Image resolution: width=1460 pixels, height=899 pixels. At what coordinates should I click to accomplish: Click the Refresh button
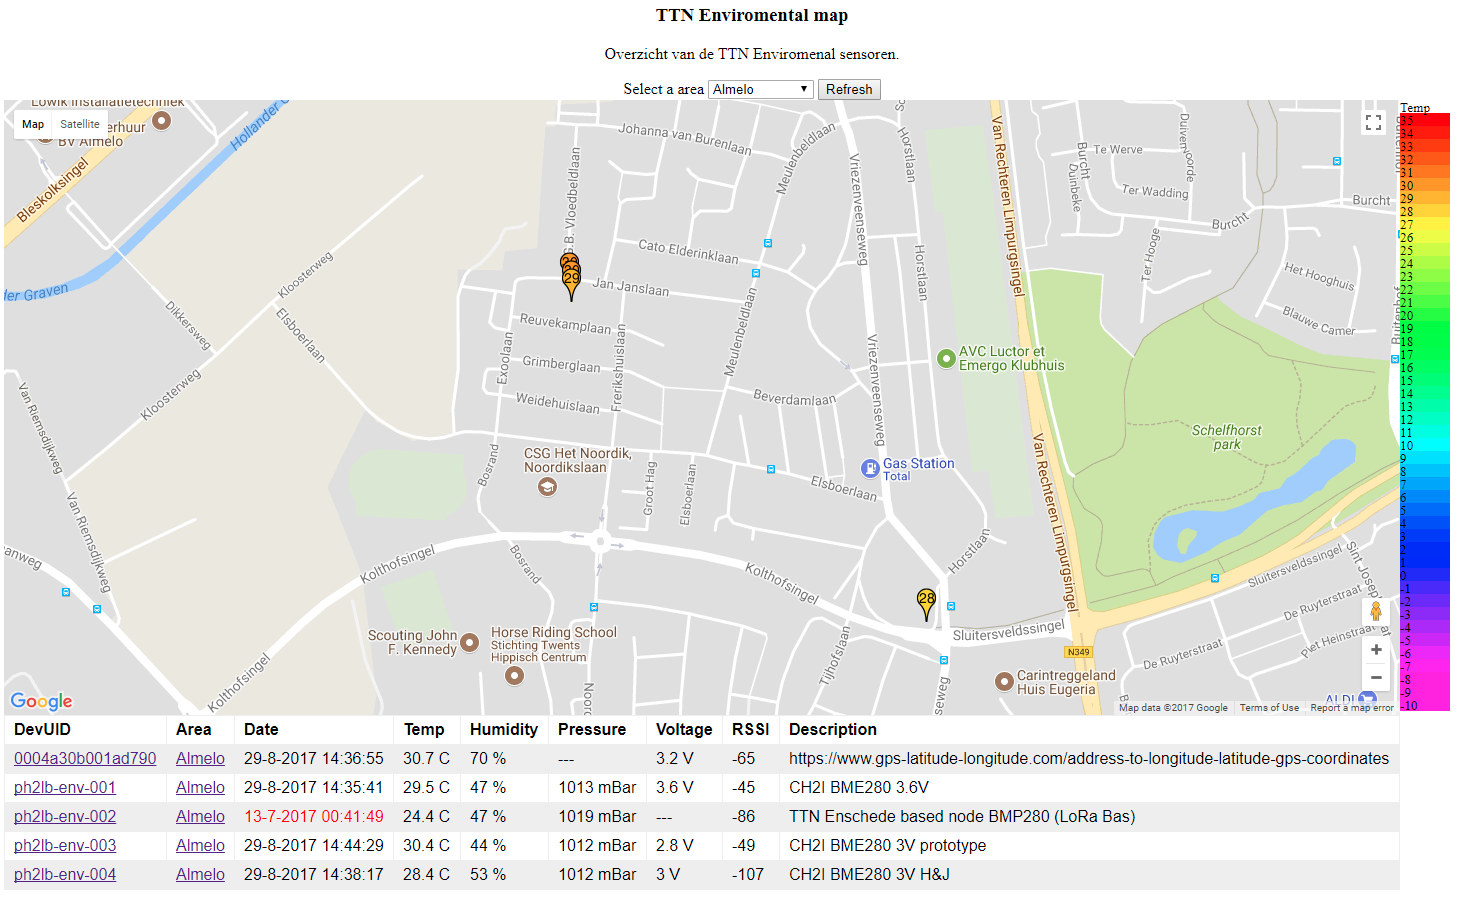pos(849,89)
